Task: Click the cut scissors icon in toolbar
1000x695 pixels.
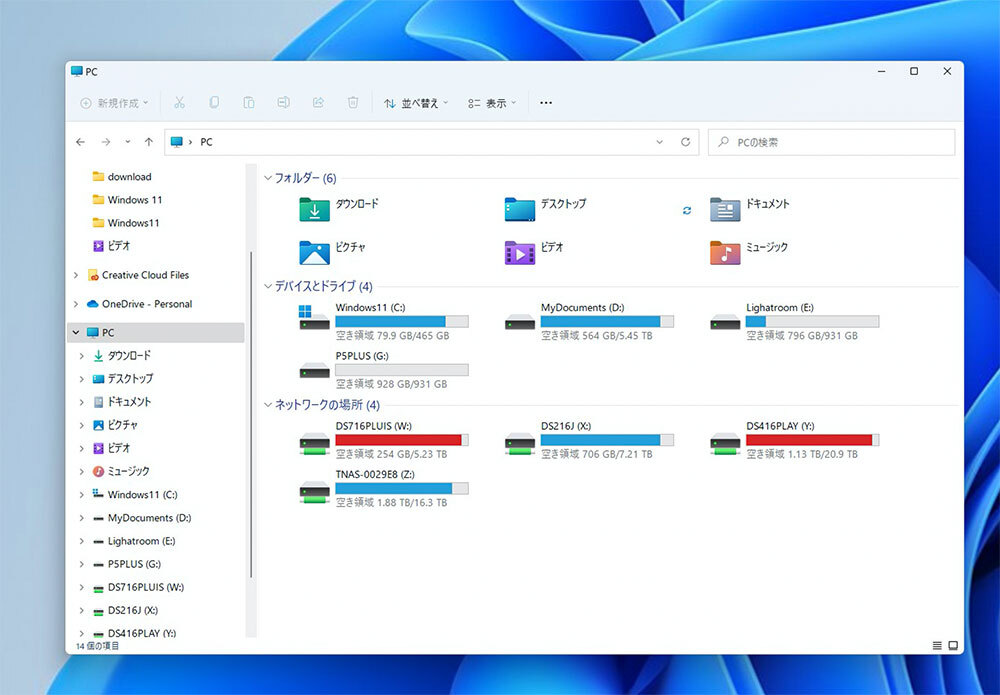Action: (179, 102)
